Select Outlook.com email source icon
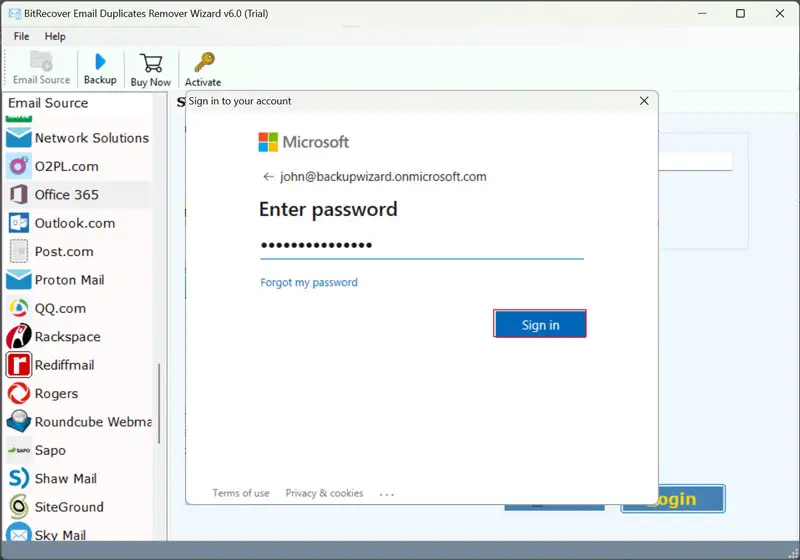 [x=19, y=223]
